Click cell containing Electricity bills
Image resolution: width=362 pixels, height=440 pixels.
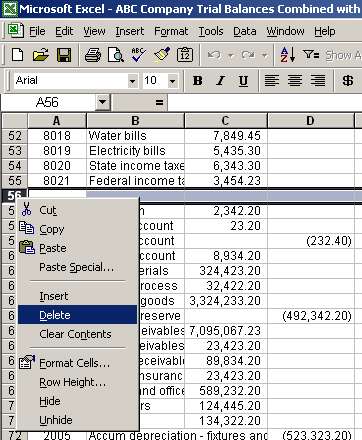(135, 151)
